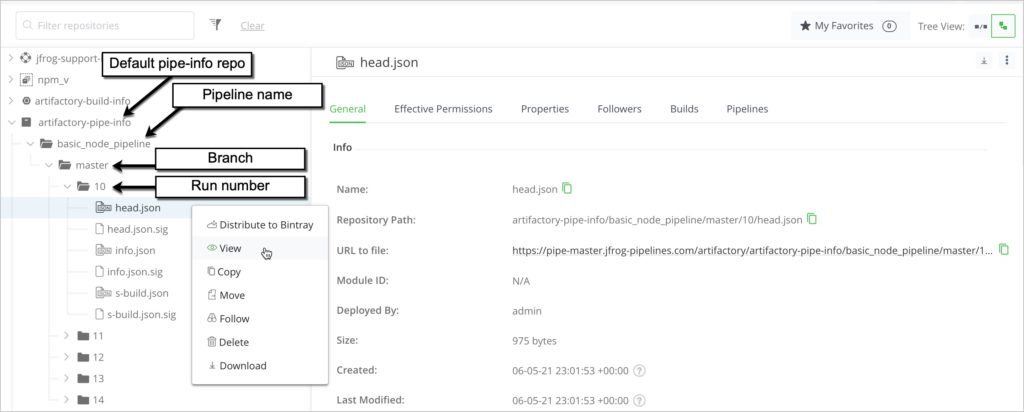
Task: Click help icon next to Created date
Action: [640, 371]
